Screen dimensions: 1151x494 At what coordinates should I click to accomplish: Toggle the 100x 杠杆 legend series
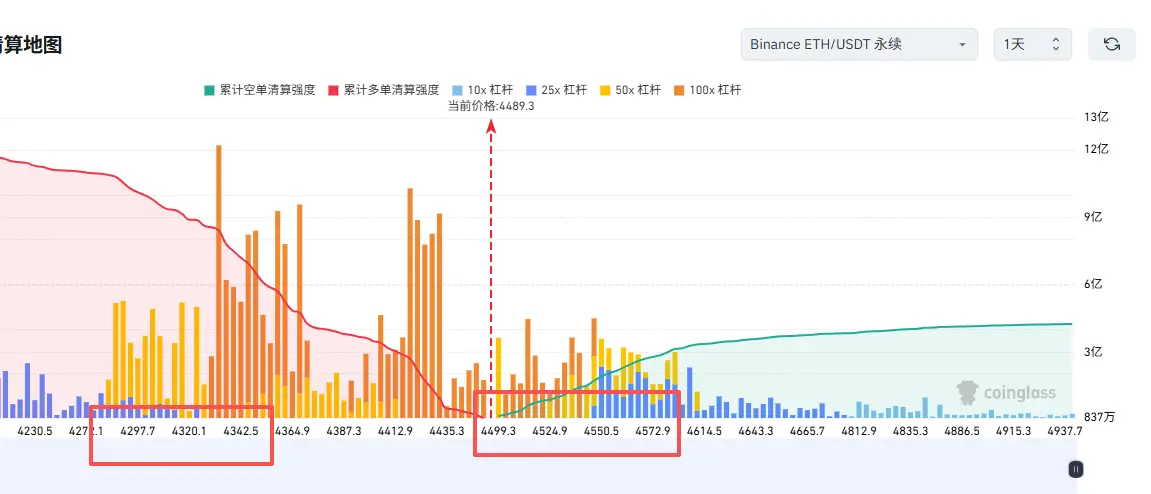[708, 90]
